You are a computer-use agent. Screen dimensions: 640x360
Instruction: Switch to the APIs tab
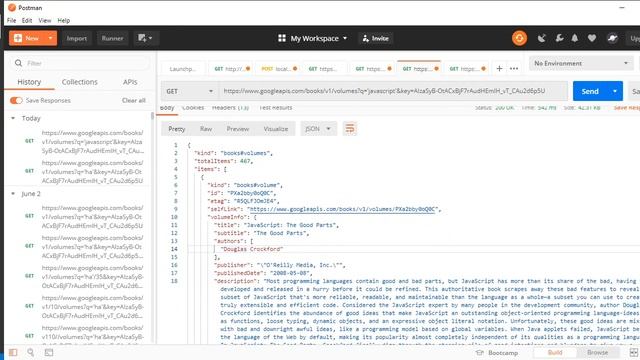coord(130,82)
